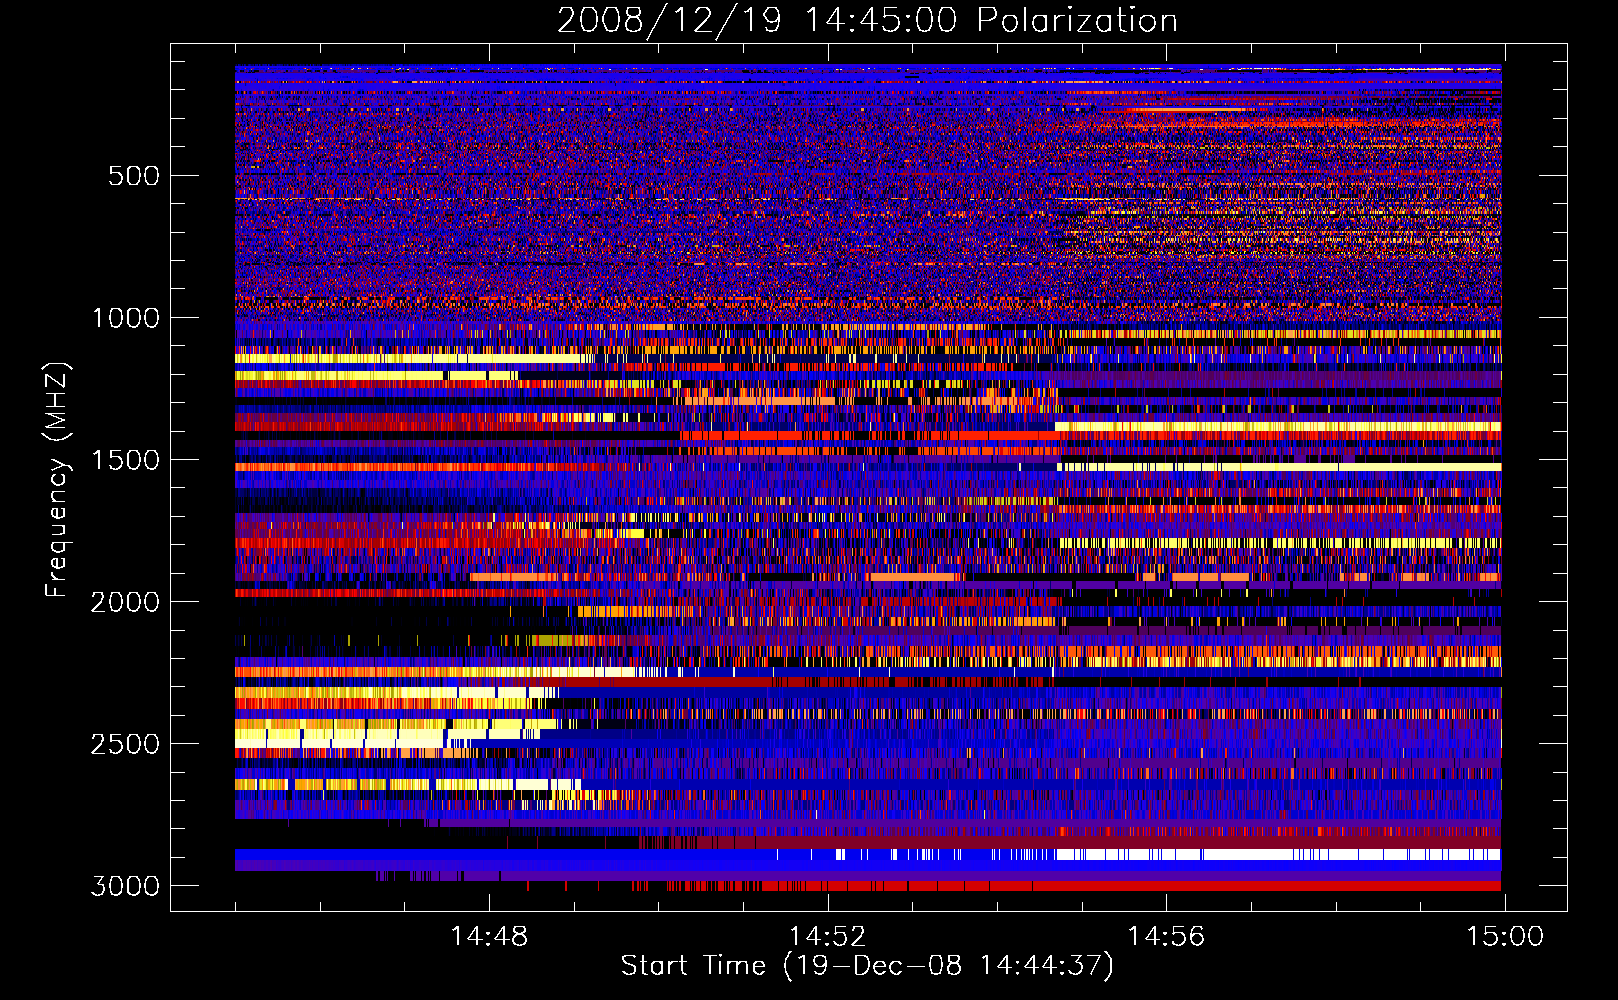The width and height of the screenshot is (1618, 1000).
Task: Click the 3000 frequency tick label
Action: (125, 886)
